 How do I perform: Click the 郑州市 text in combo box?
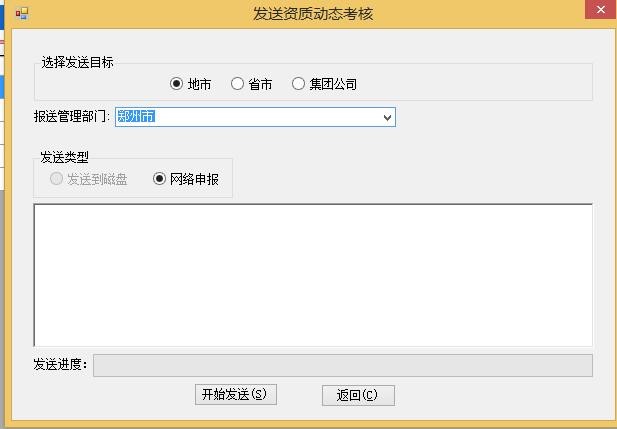[x=136, y=117]
